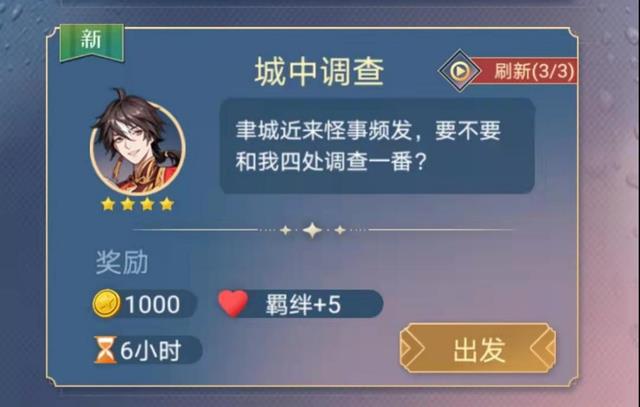Viewport: 640px width, 407px height.
Task: Click the orange hourglass timer icon
Action: click(x=105, y=350)
